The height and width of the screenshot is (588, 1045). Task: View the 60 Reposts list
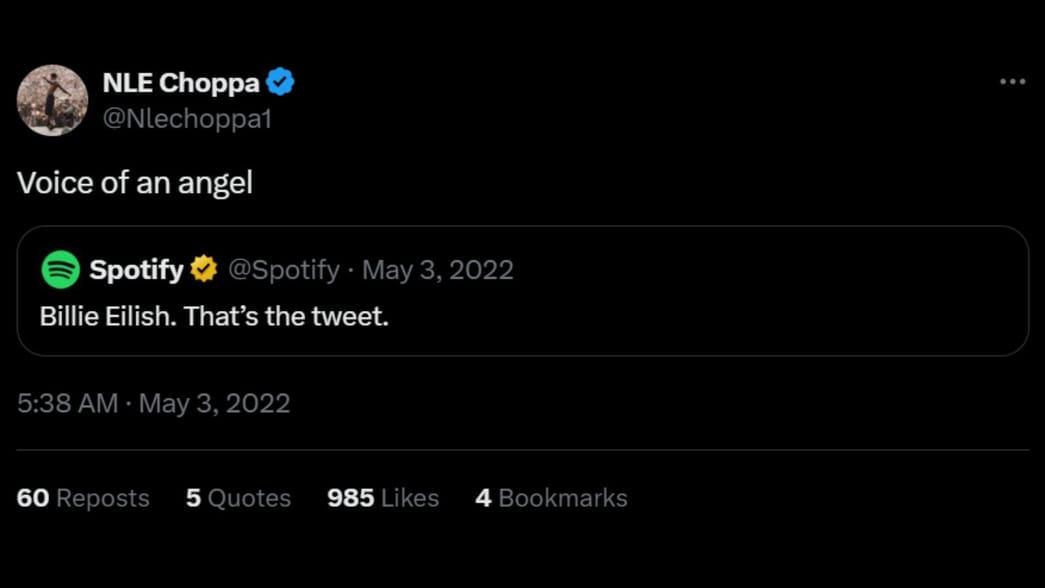point(84,497)
